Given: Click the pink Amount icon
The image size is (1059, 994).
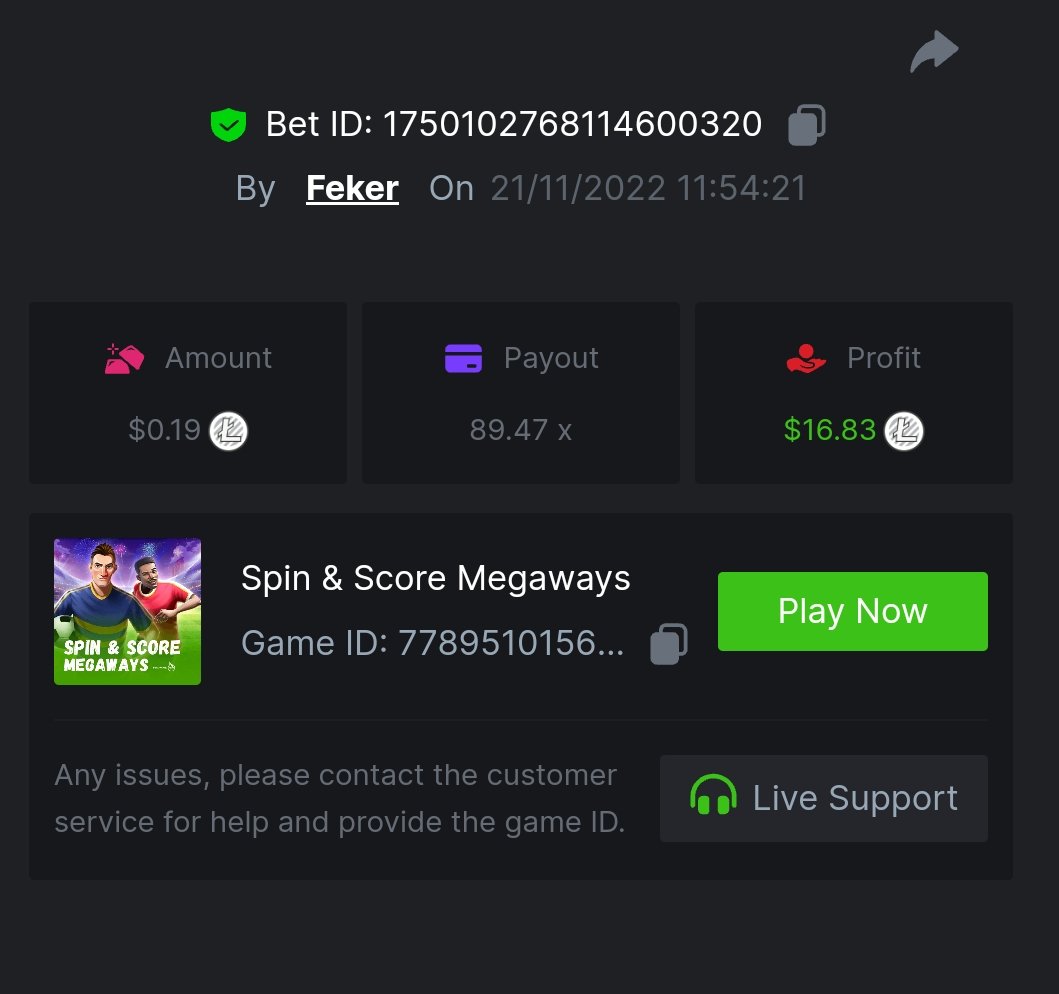Looking at the screenshot, I should click(125, 358).
